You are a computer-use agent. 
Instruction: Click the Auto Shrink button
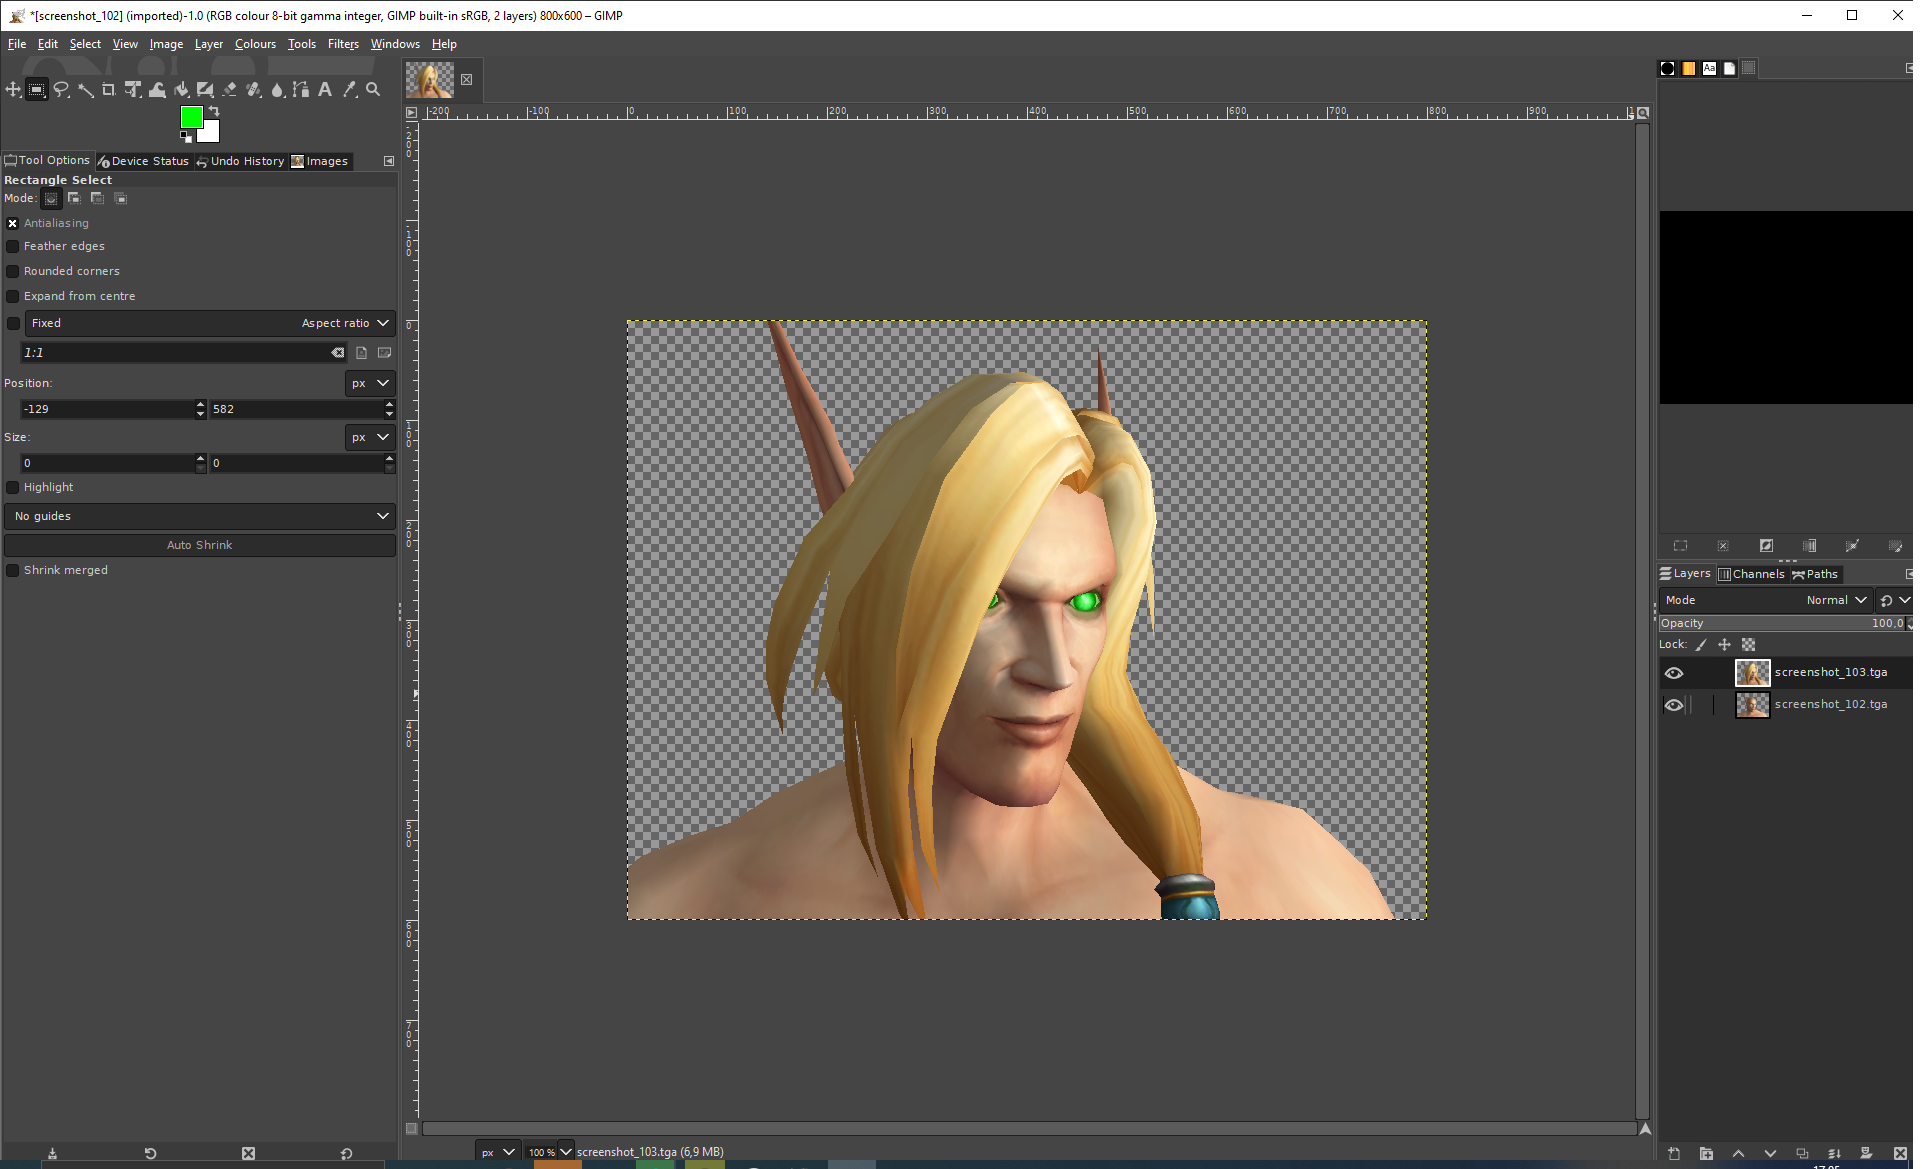tap(200, 546)
